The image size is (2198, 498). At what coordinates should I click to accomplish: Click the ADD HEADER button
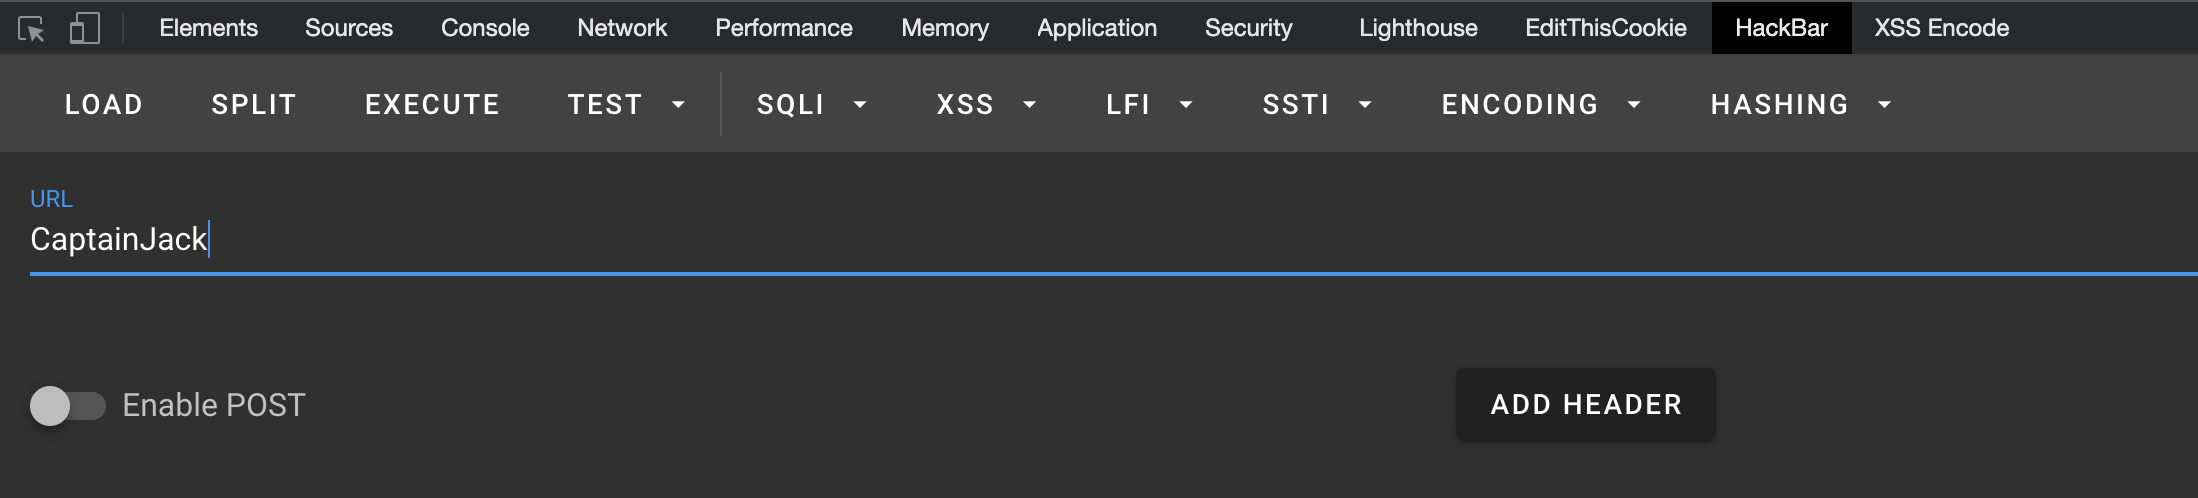click(x=1585, y=405)
